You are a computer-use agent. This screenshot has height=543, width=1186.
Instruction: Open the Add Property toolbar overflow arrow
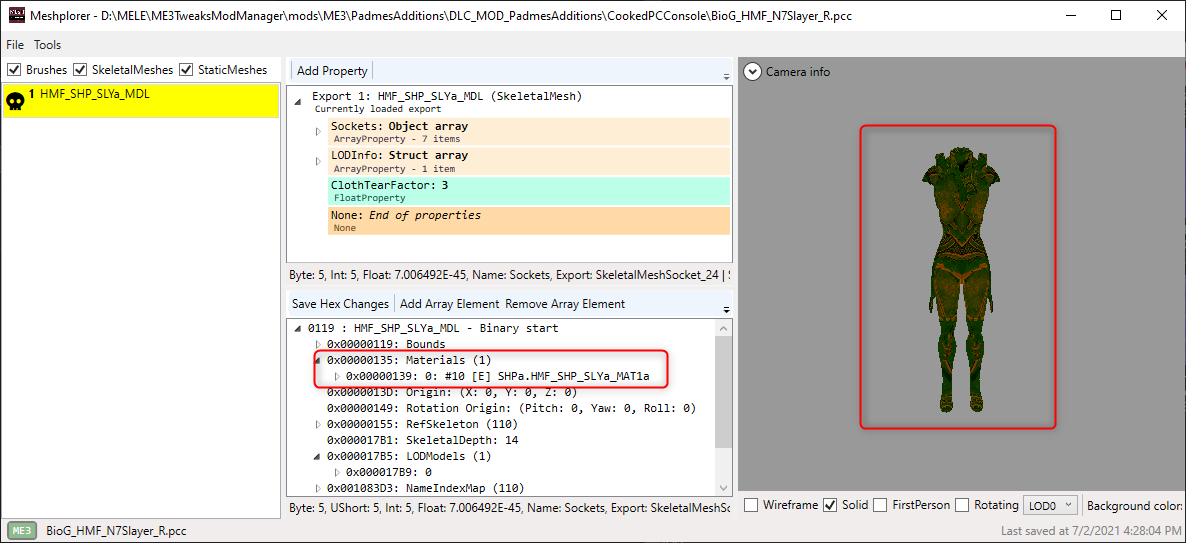725,77
